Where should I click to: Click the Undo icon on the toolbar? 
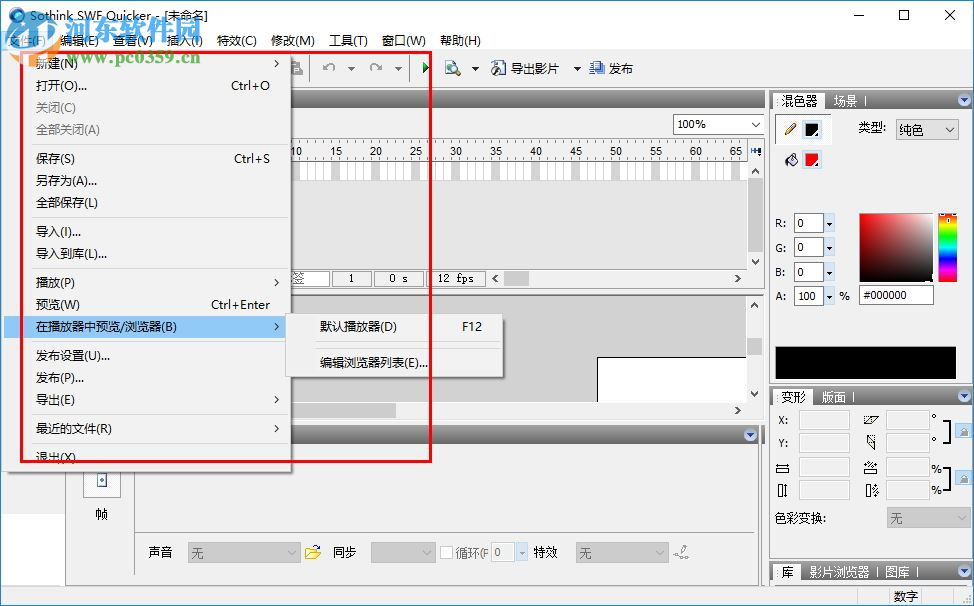tap(330, 68)
